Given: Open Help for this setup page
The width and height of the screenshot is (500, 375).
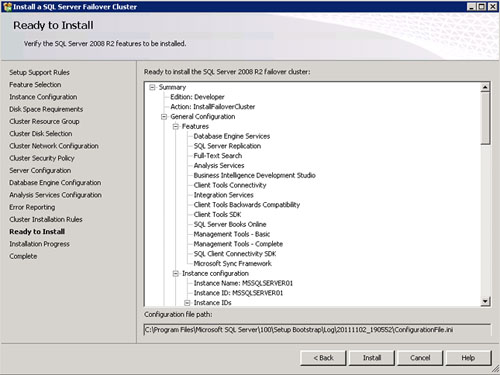Looking at the screenshot, I should [x=468, y=358].
